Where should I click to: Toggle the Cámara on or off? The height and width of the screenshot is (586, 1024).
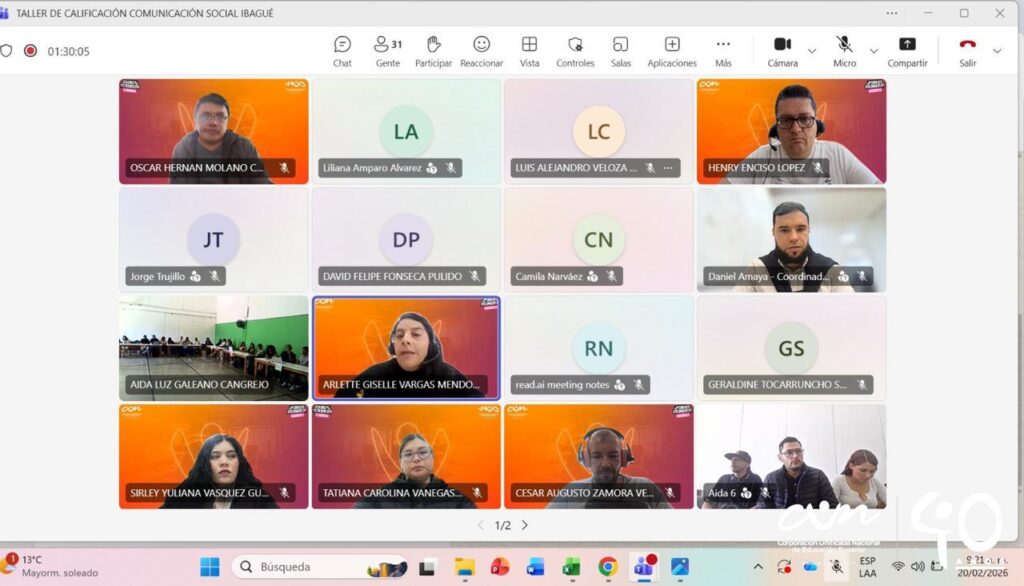pyautogui.click(x=782, y=50)
